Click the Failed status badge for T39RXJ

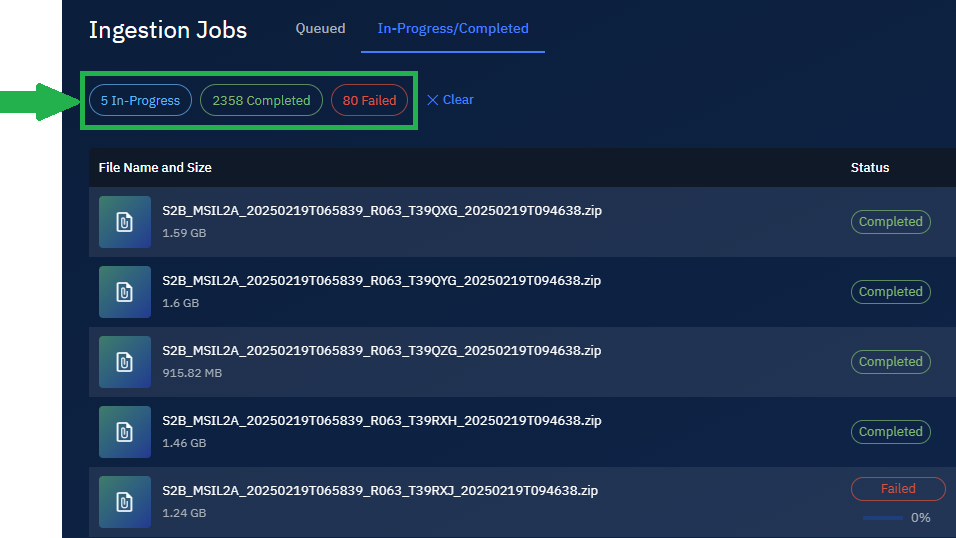898,489
